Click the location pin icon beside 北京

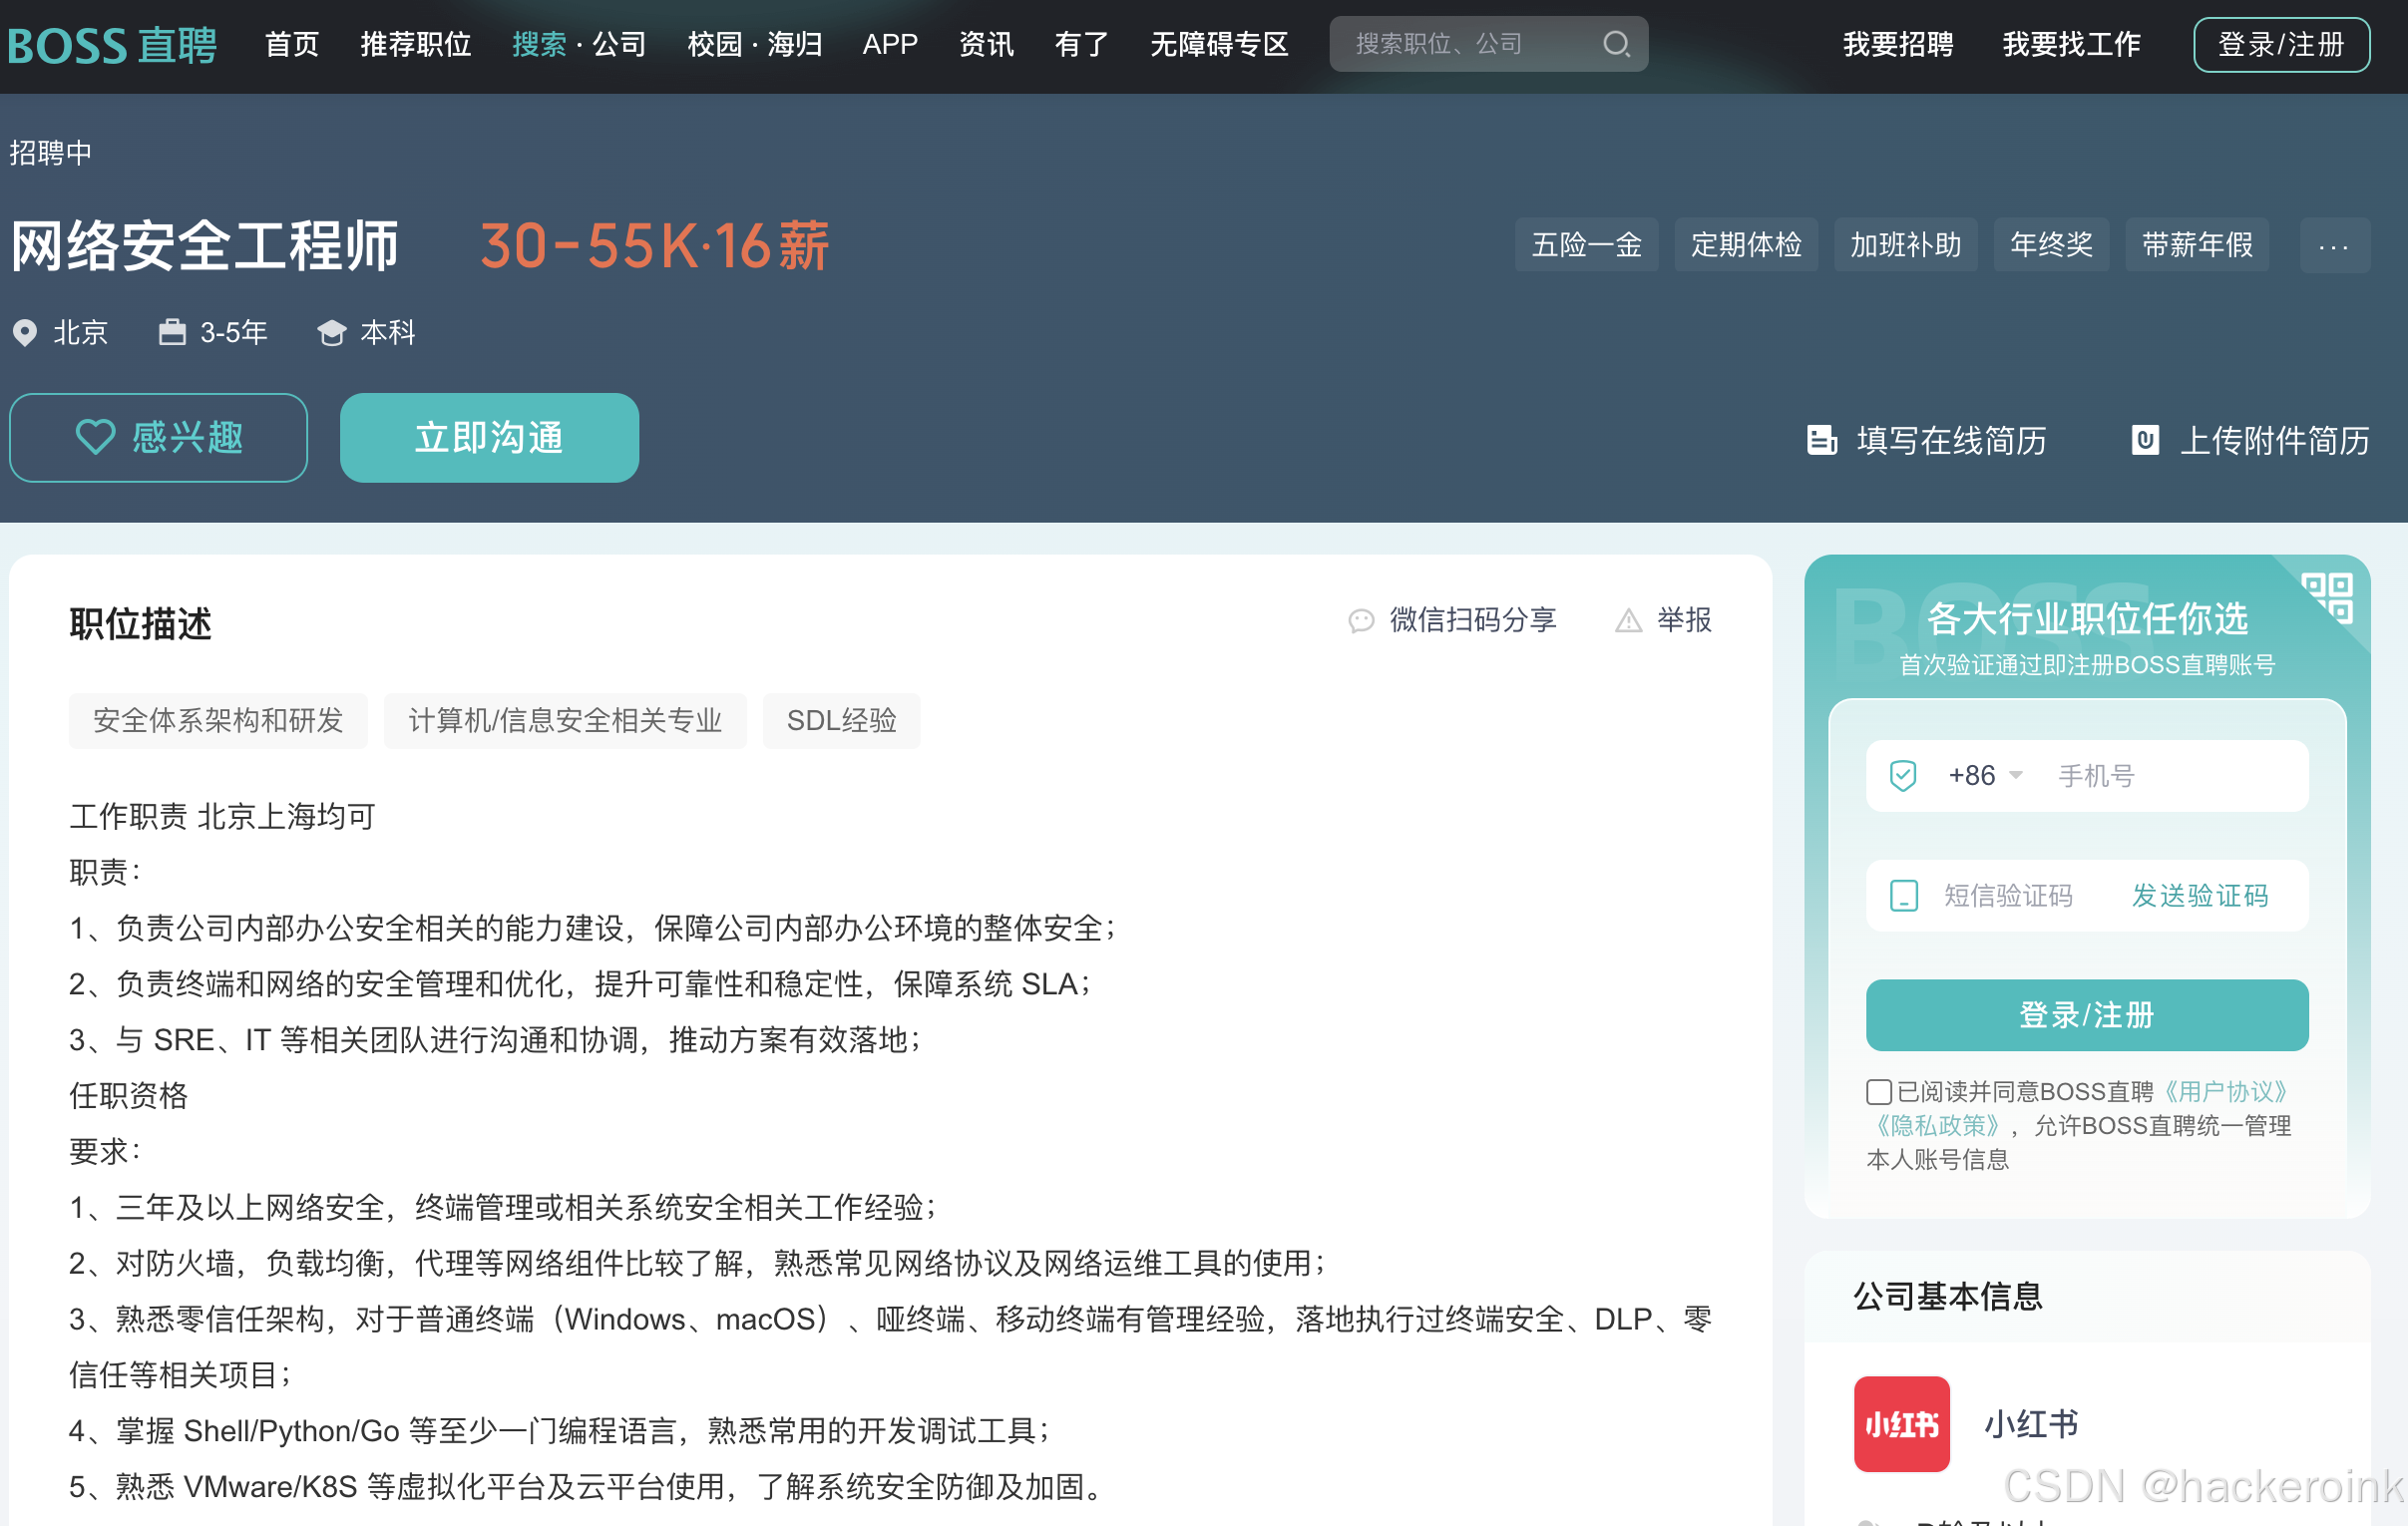tap(26, 333)
